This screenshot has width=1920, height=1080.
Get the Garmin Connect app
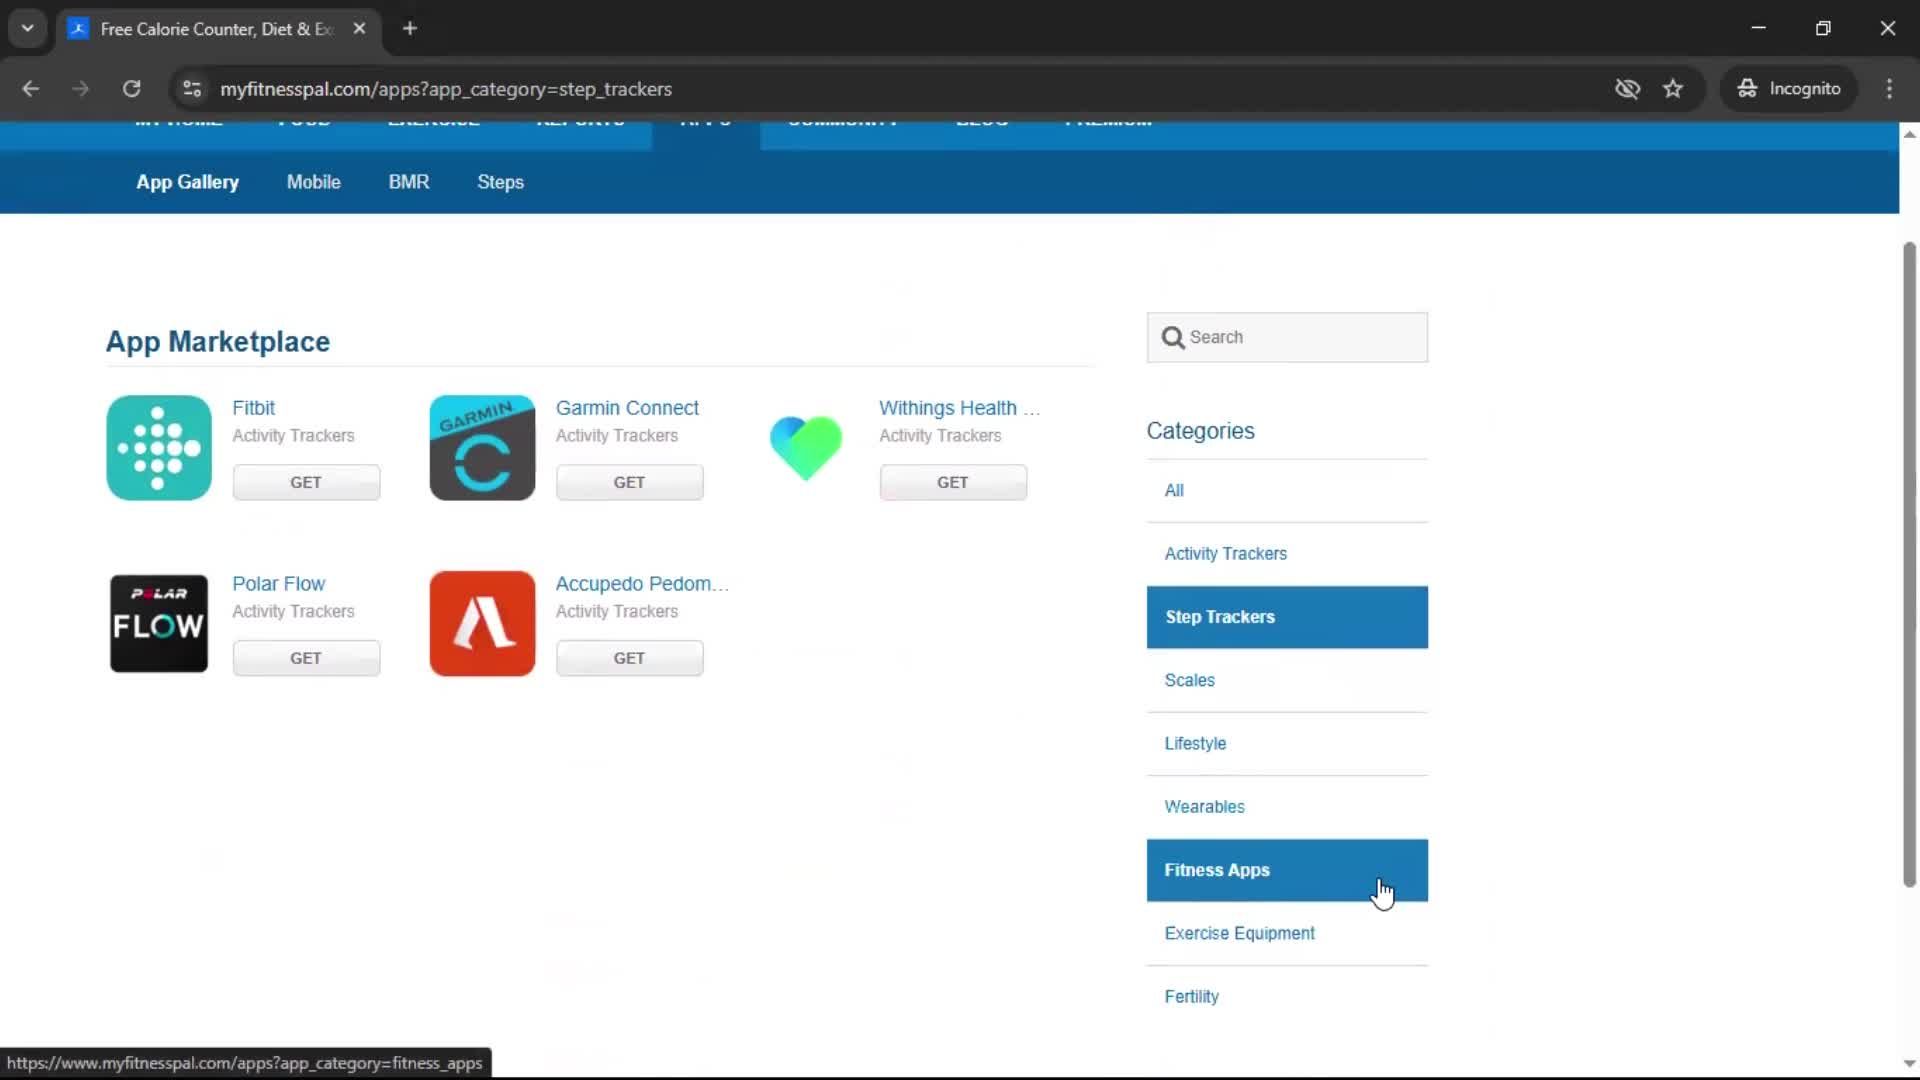[x=629, y=482]
